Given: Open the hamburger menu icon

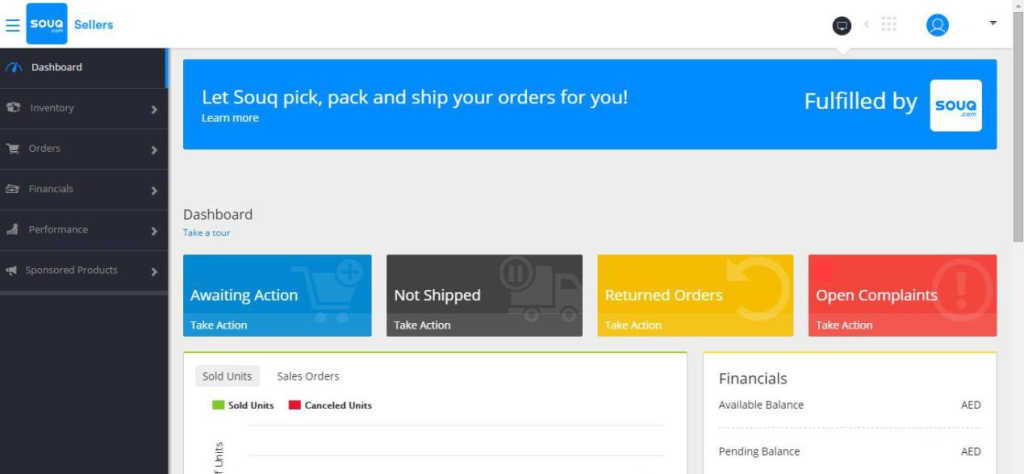Looking at the screenshot, I should click(12, 25).
